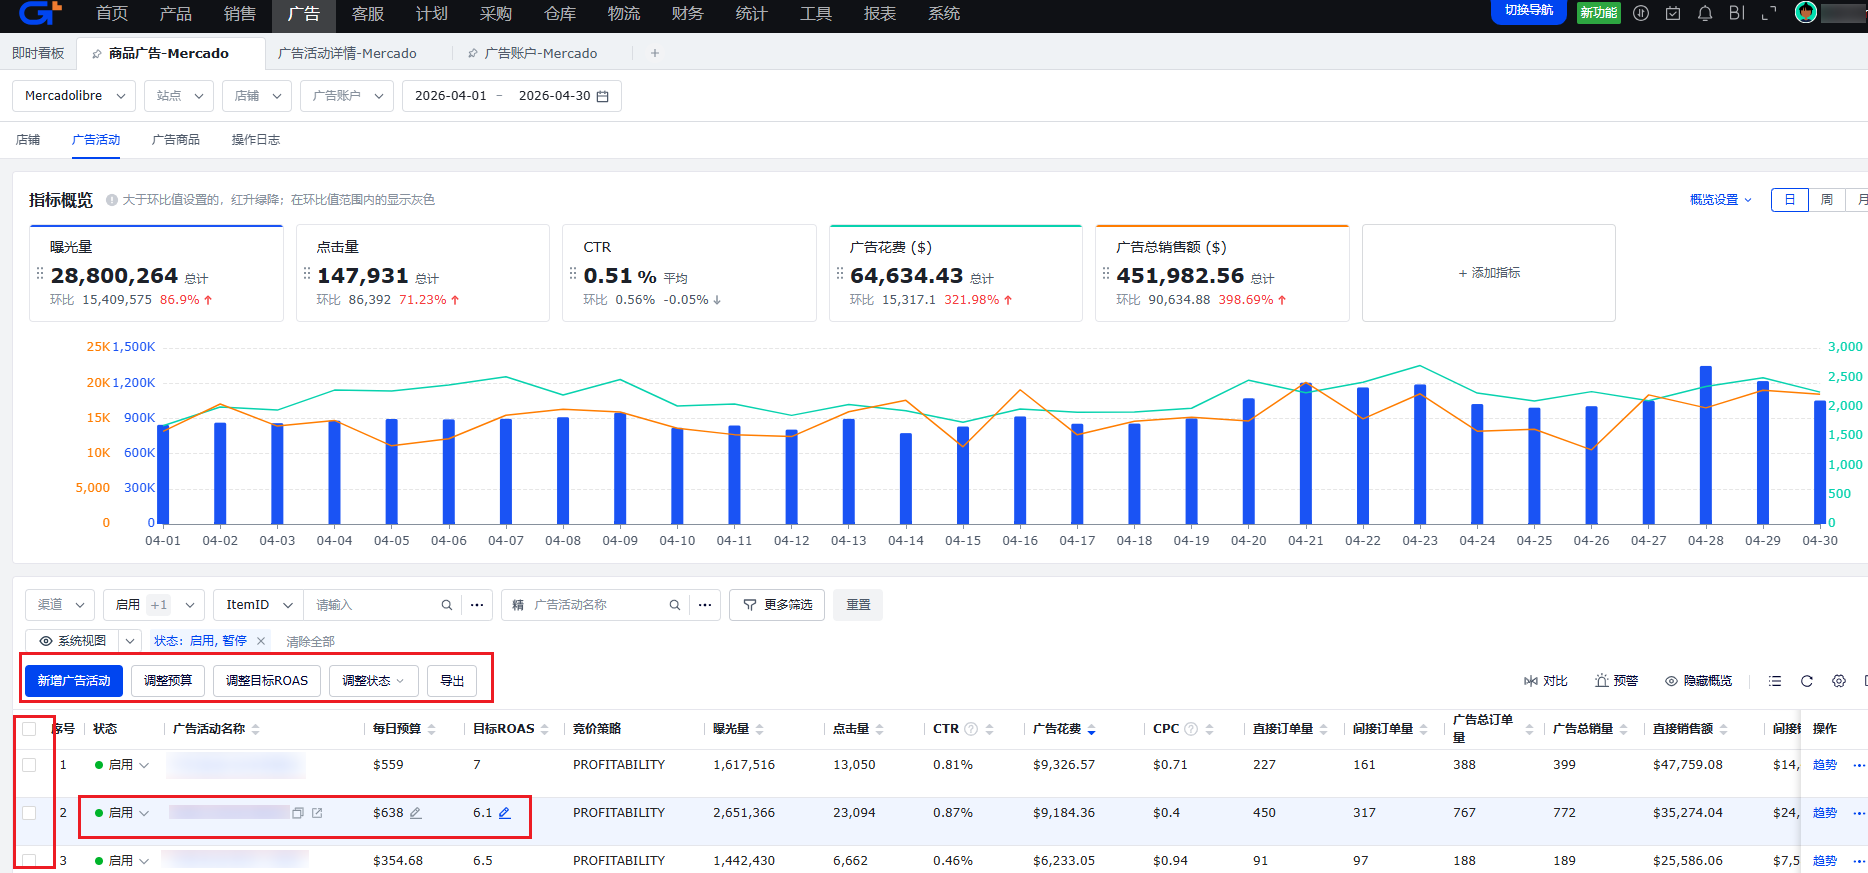Image resolution: width=1868 pixels, height=873 pixels.
Task: Click the list density icon above the table
Action: (x=1775, y=681)
